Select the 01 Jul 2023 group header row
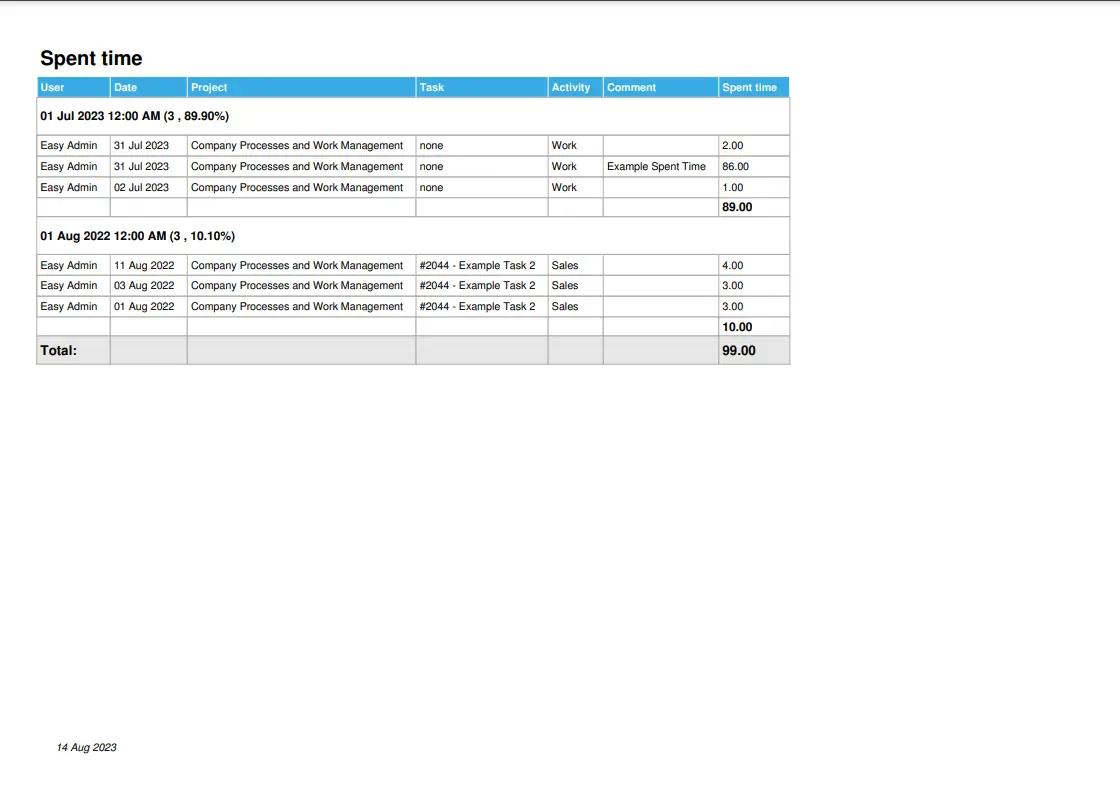 135,116
